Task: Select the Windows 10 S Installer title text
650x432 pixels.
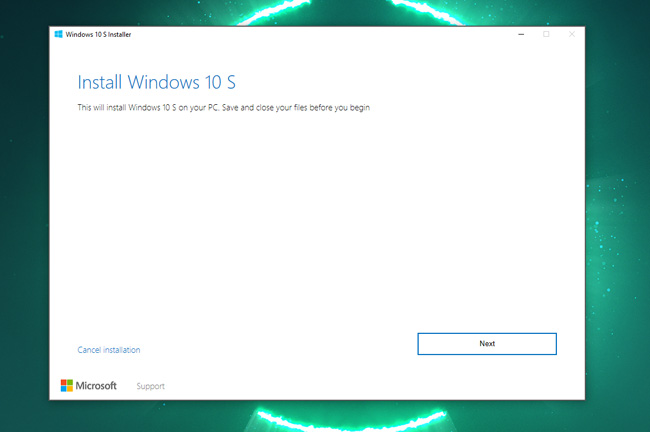Action: (x=98, y=34)
